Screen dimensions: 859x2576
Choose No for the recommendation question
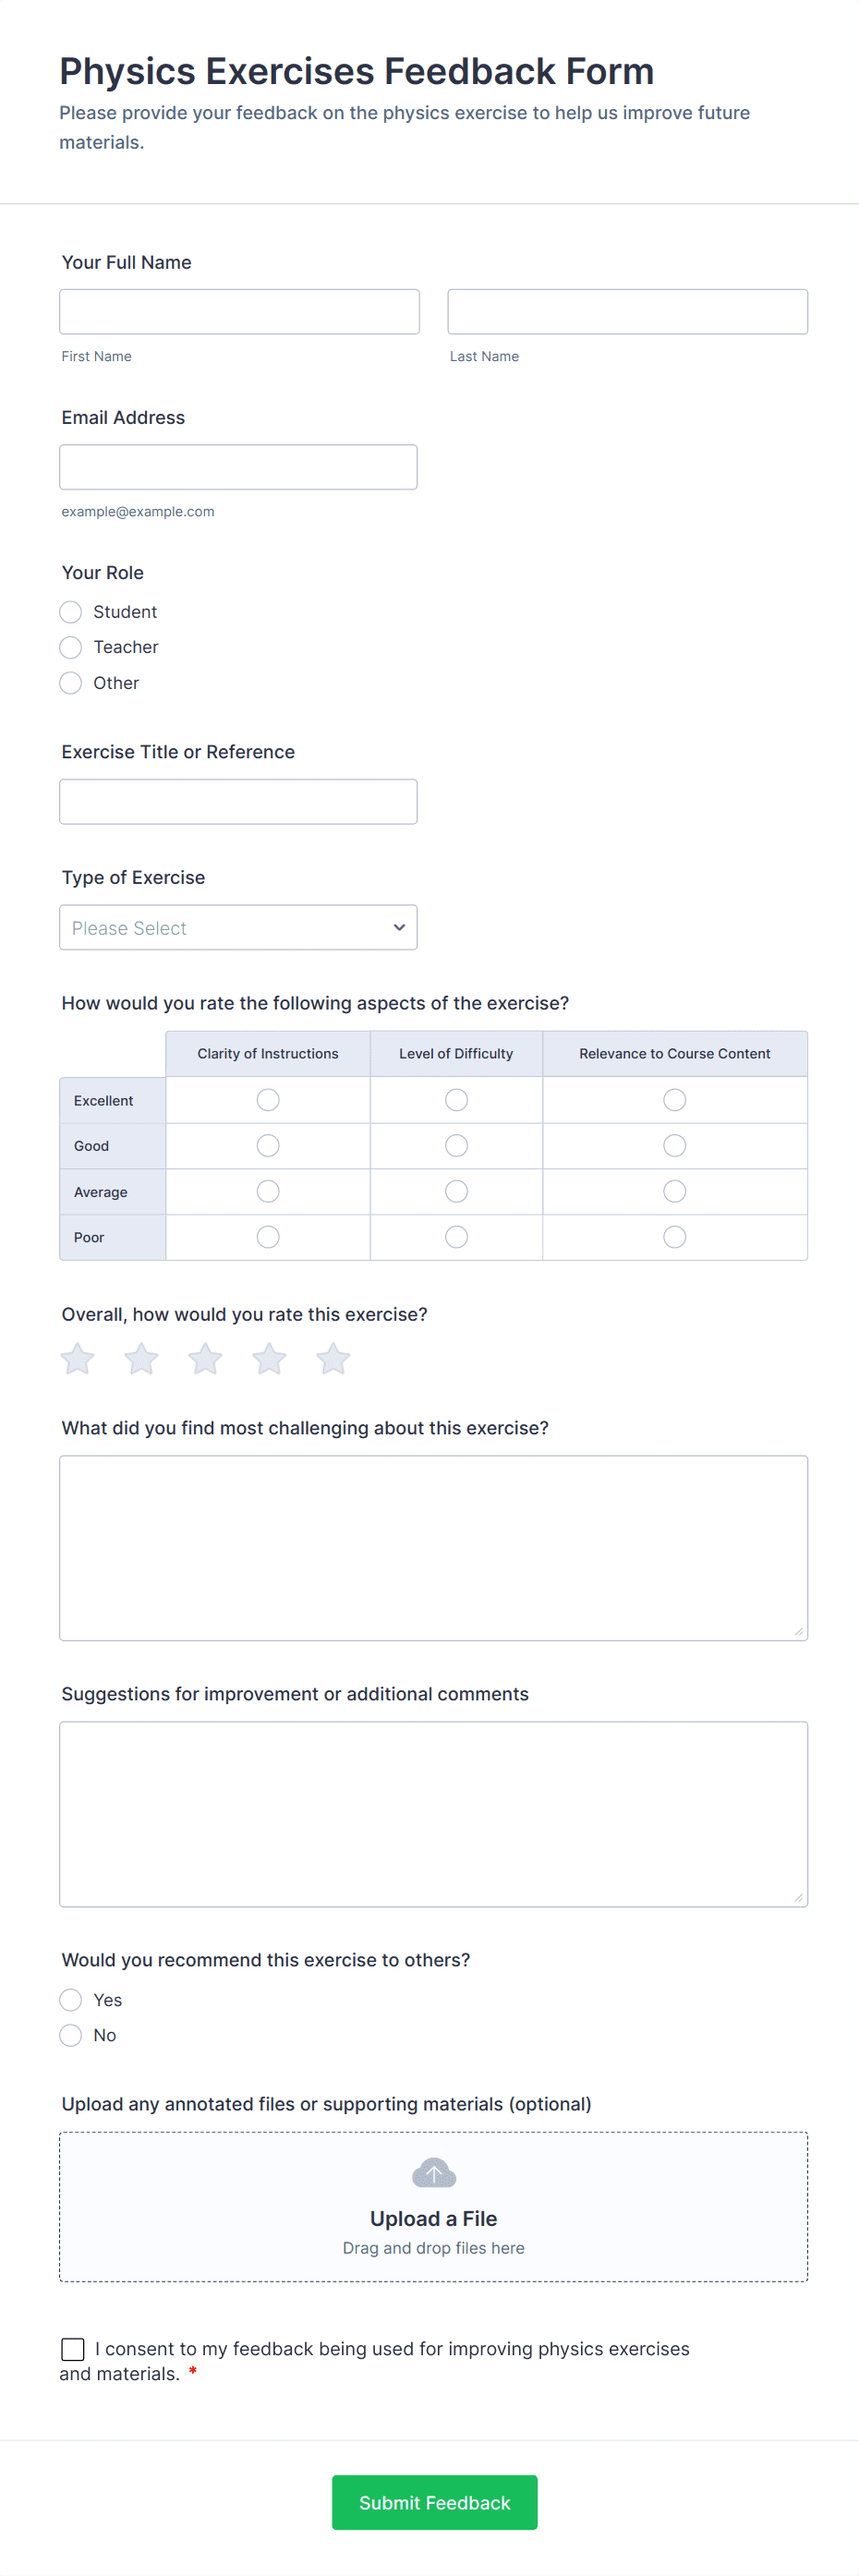click(70, 2034)
